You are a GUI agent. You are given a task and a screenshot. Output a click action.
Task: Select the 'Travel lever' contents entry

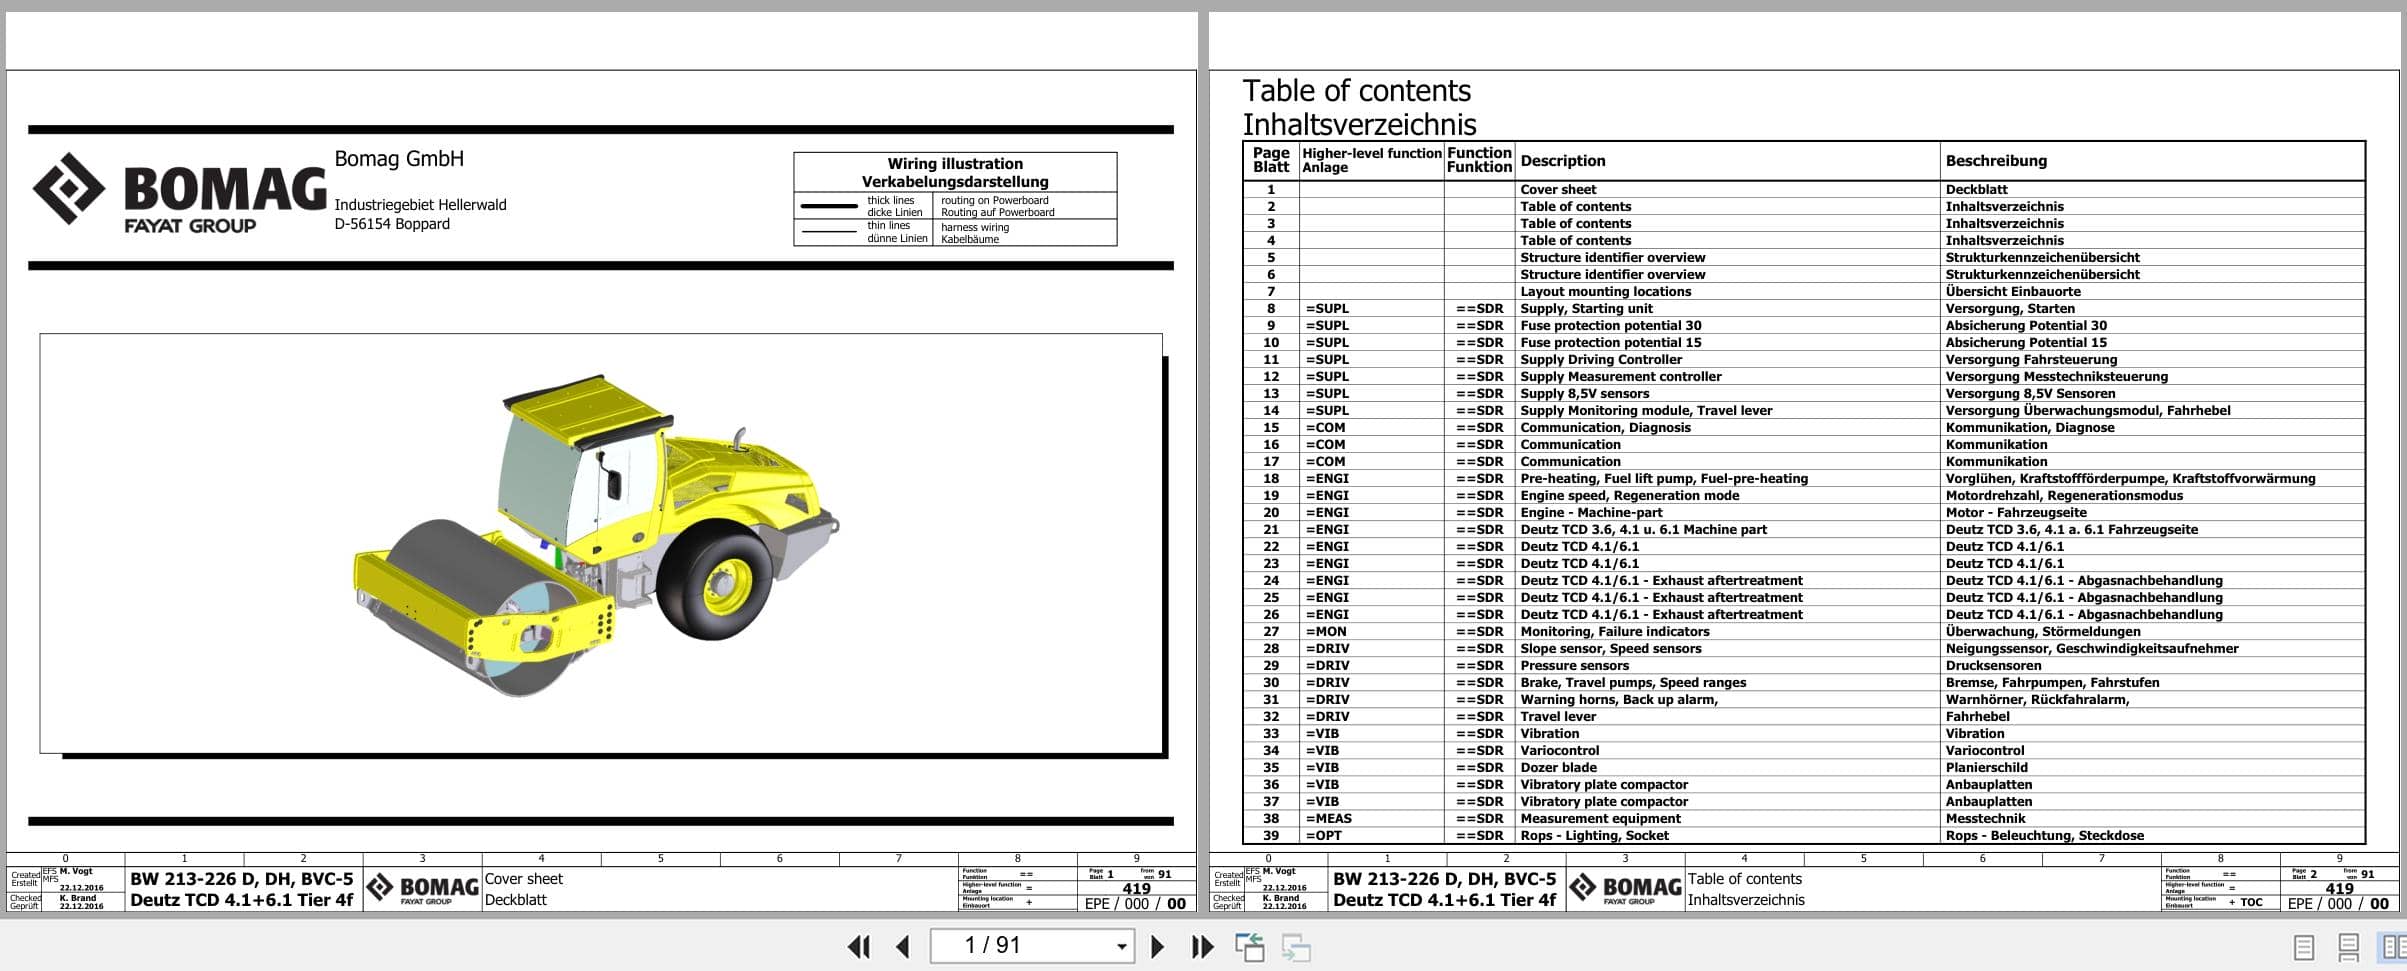pos(1558,716)
